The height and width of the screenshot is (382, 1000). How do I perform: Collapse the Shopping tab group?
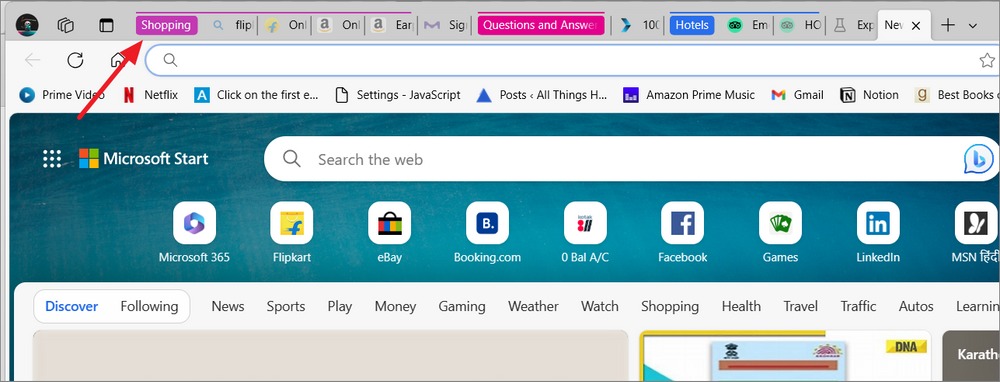click(166, 26)
